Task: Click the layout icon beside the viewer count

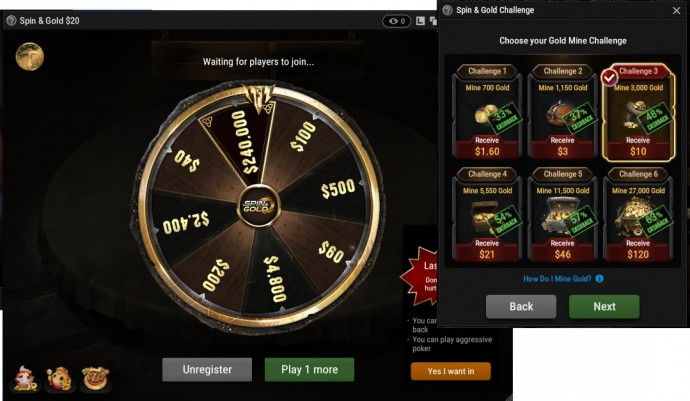Action: pyautogui.click(x=420, y=21)
